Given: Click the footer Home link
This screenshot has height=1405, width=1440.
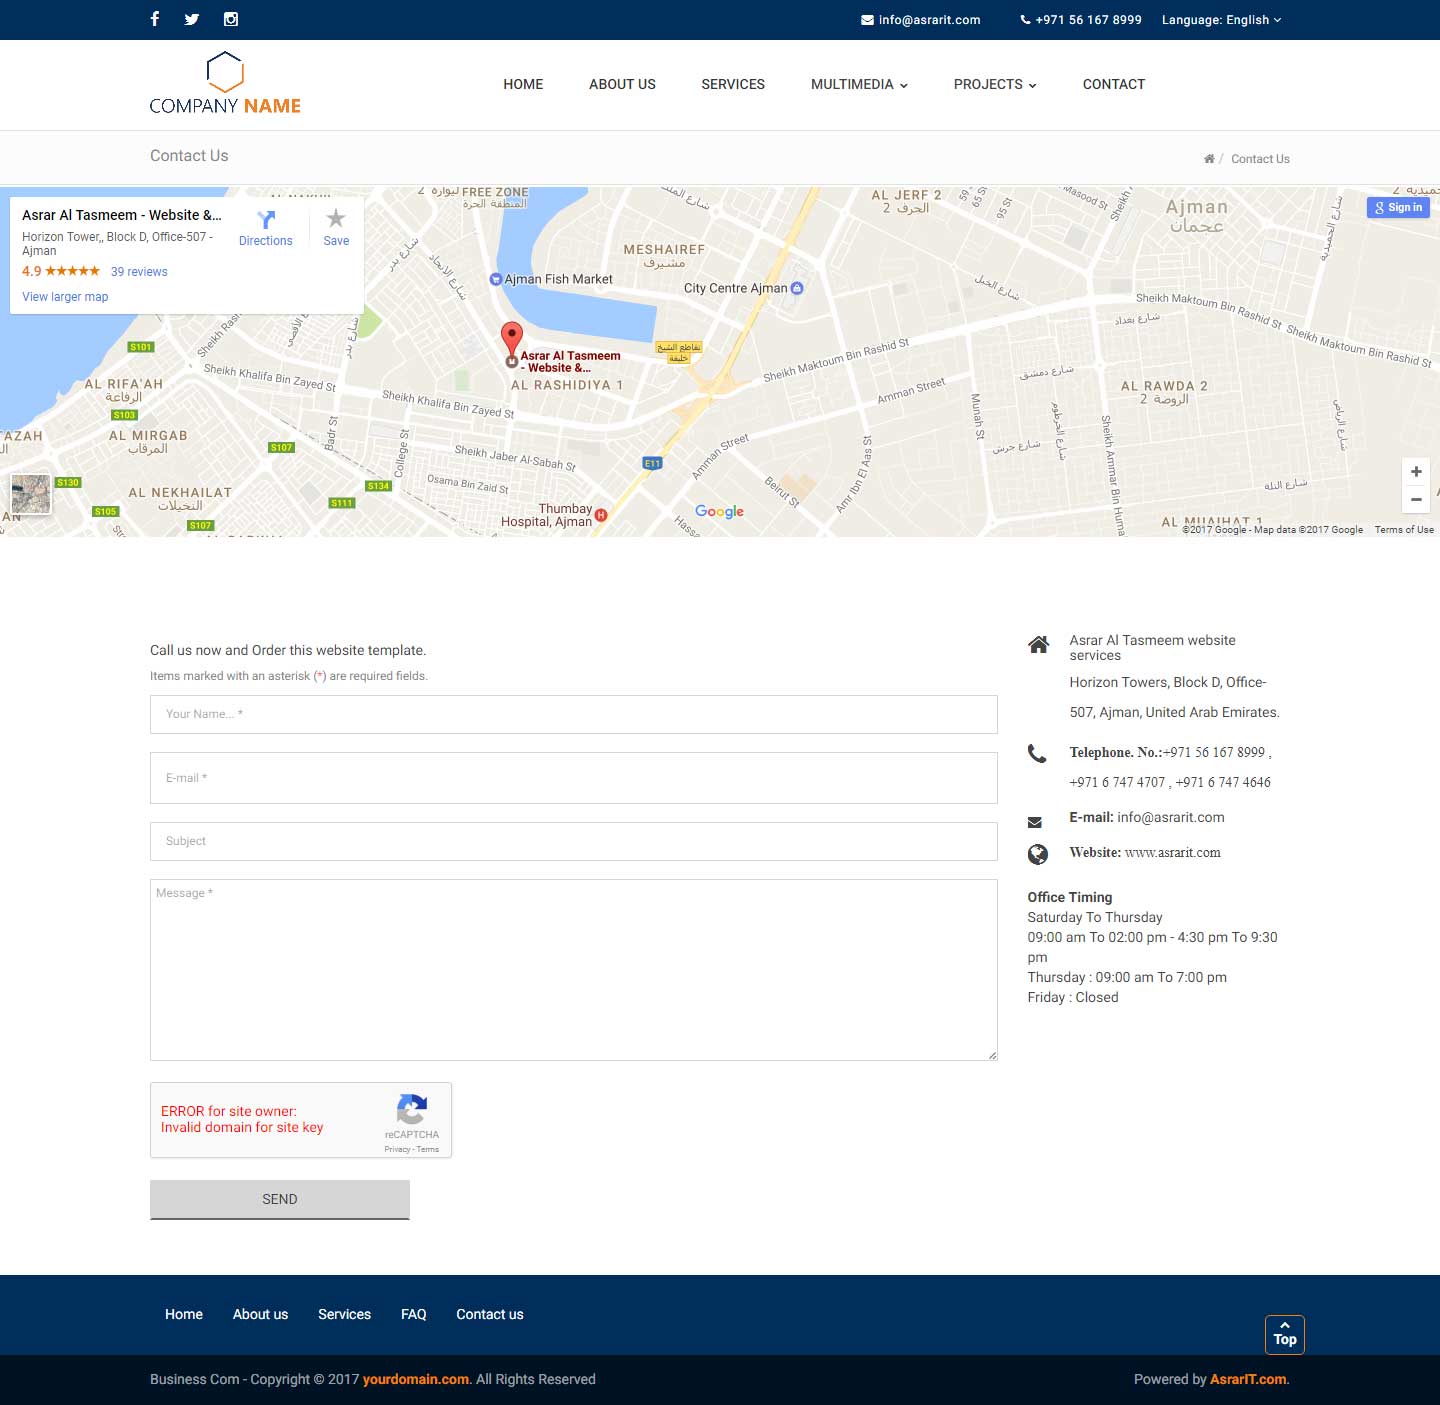Looking at the screenshot, I should [x=184, y=1314].
